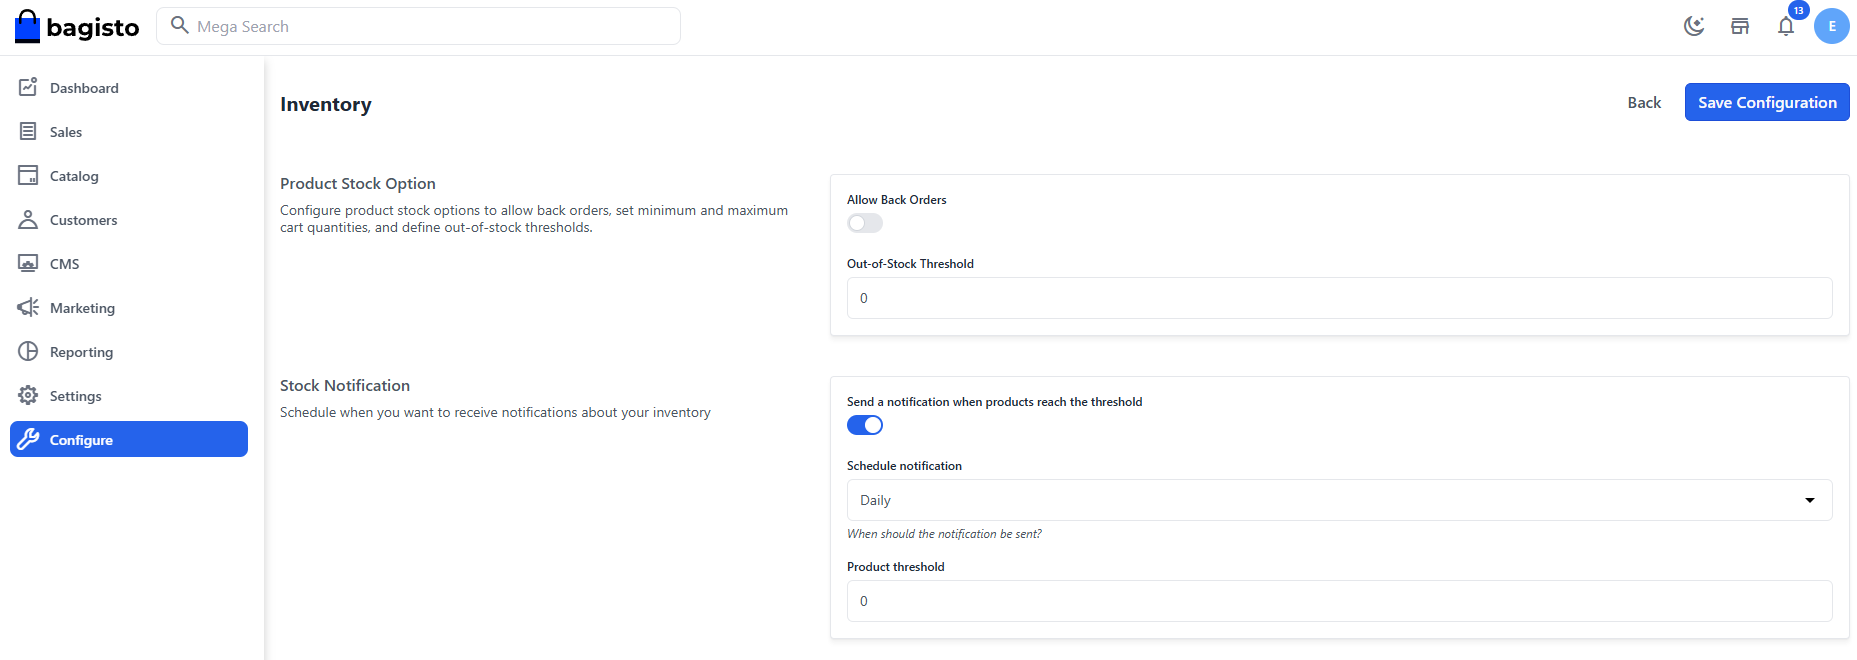Click the Settings gear icon

point(28,396)
